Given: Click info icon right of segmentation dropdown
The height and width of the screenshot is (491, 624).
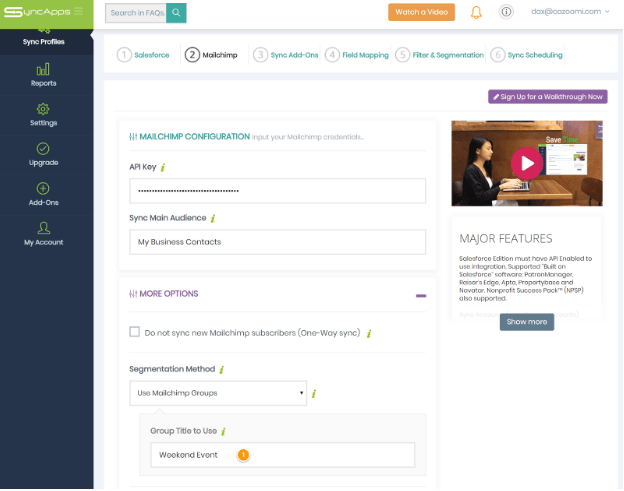Looking at the screenshot, I should click(x=314, y=394).
